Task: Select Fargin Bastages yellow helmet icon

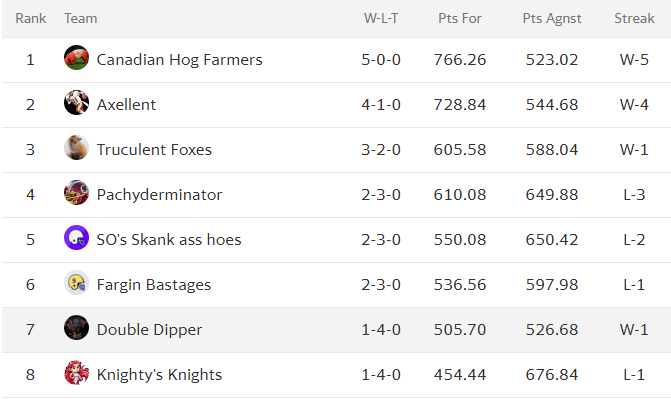Action: (77, 283)
